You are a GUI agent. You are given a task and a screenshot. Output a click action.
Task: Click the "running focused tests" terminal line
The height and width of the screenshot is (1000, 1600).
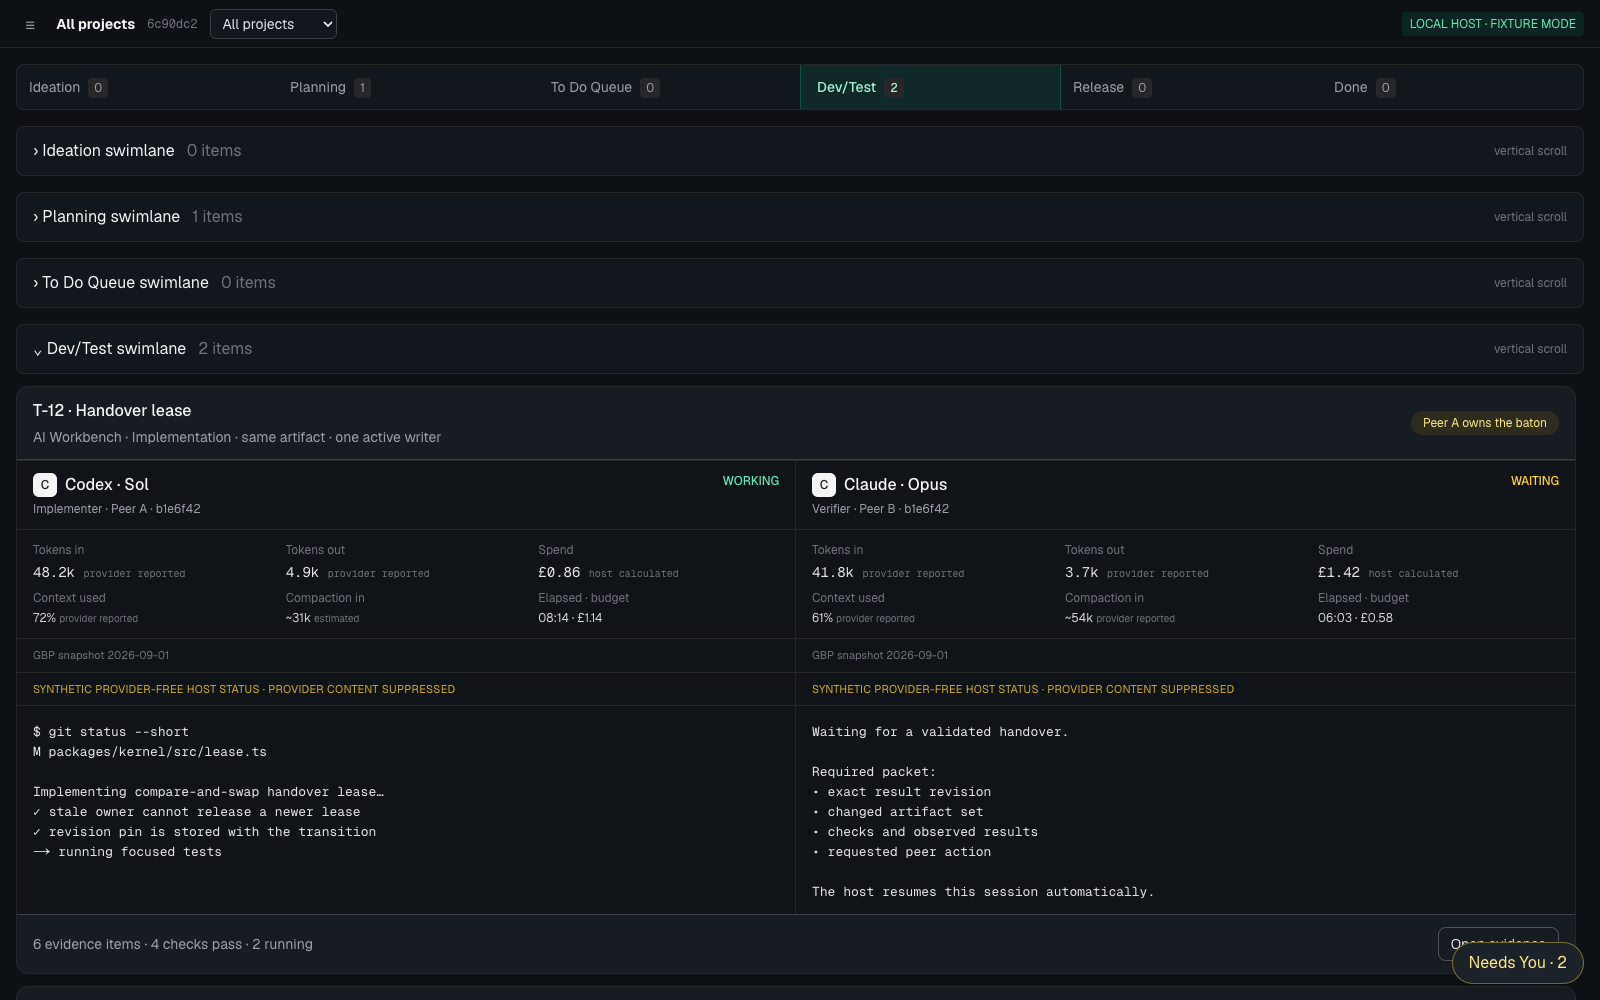point(128,852)
